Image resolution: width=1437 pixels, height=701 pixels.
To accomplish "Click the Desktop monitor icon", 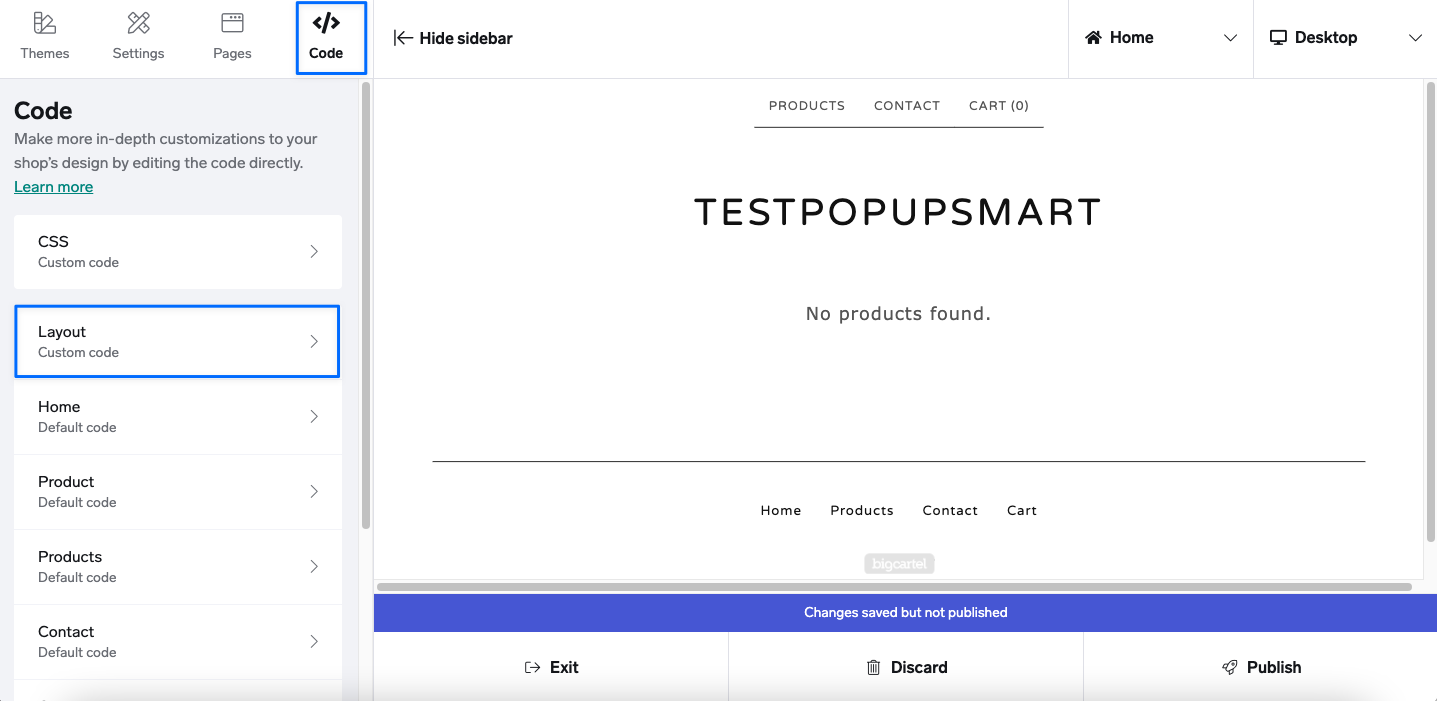I will pyautogui.click(x=1278, y=37).
